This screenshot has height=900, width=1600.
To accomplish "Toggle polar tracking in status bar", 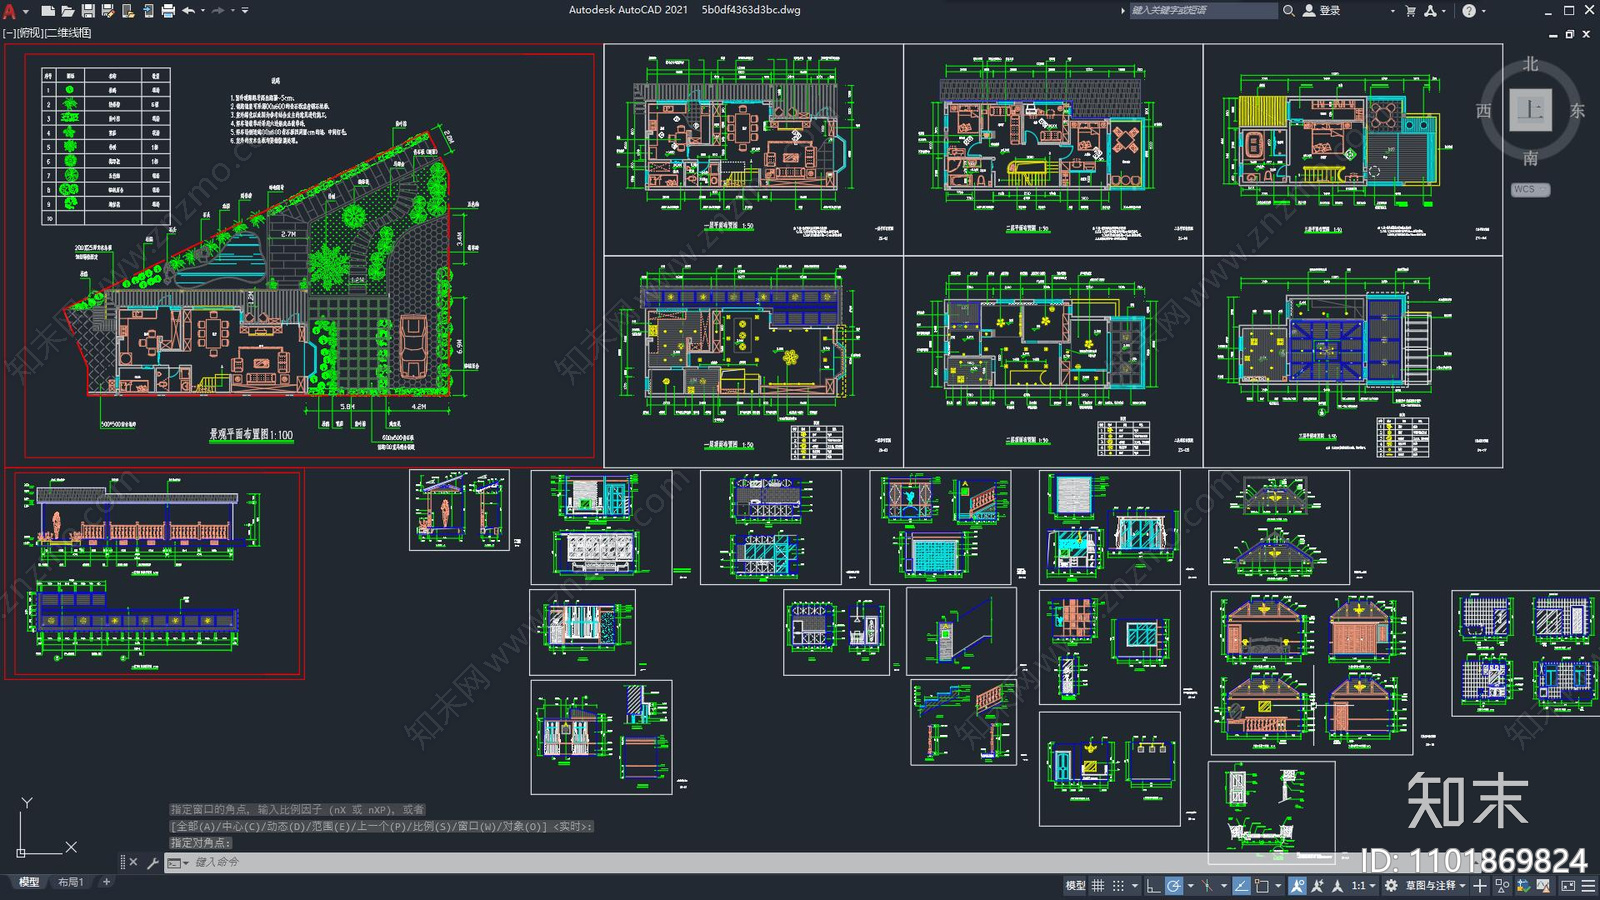I will click(1174, 886).
